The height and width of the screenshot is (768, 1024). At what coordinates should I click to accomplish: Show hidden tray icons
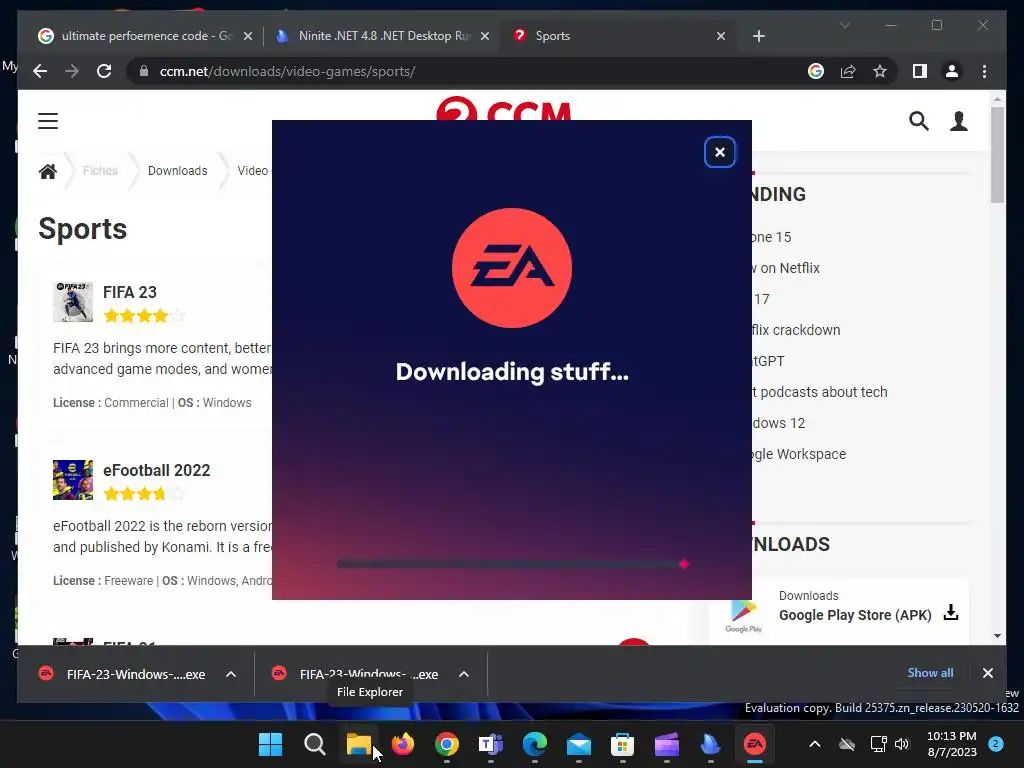[x=814, y=744]
